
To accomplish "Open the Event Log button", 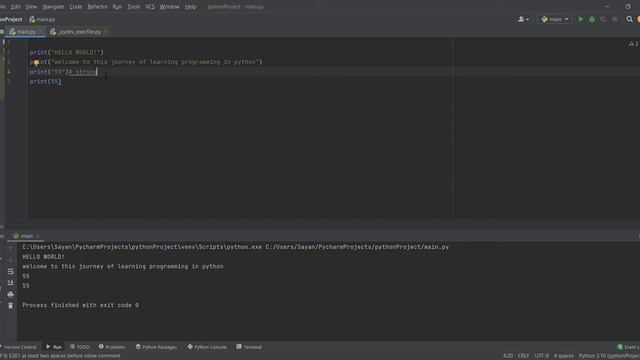I will point(629,347).
